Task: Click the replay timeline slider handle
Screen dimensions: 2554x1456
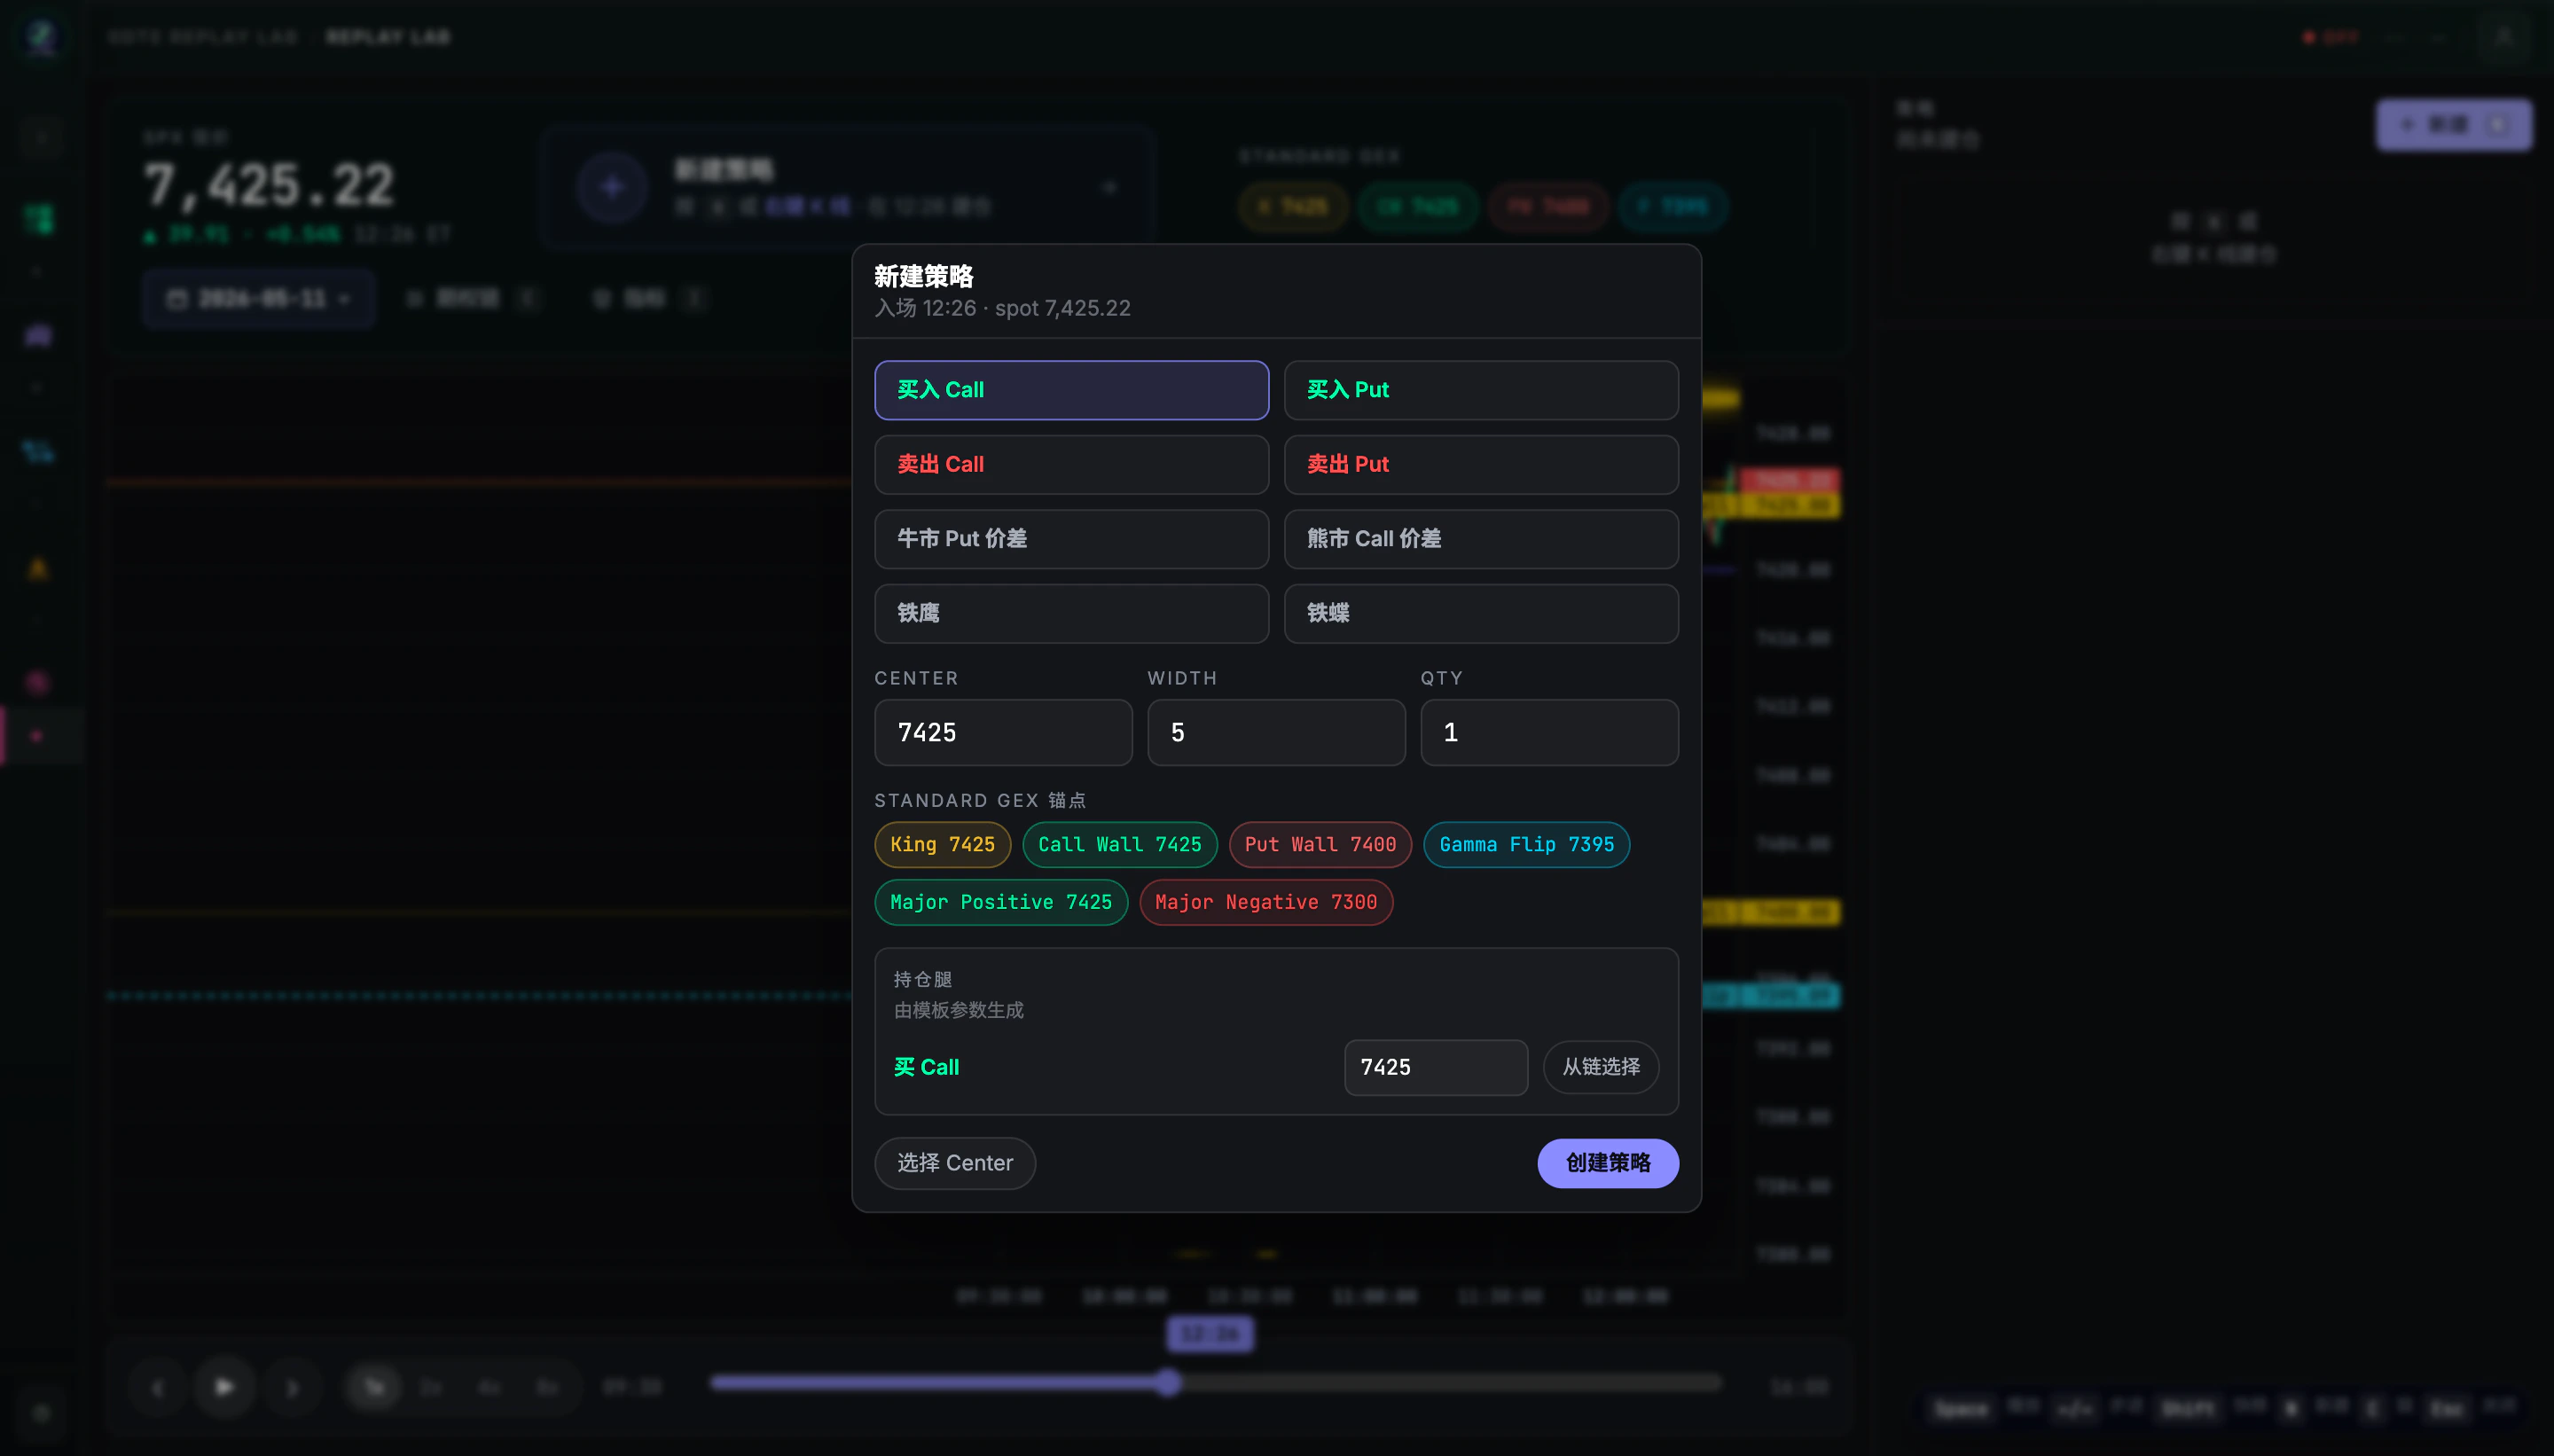Action: click(1168, 1384)
